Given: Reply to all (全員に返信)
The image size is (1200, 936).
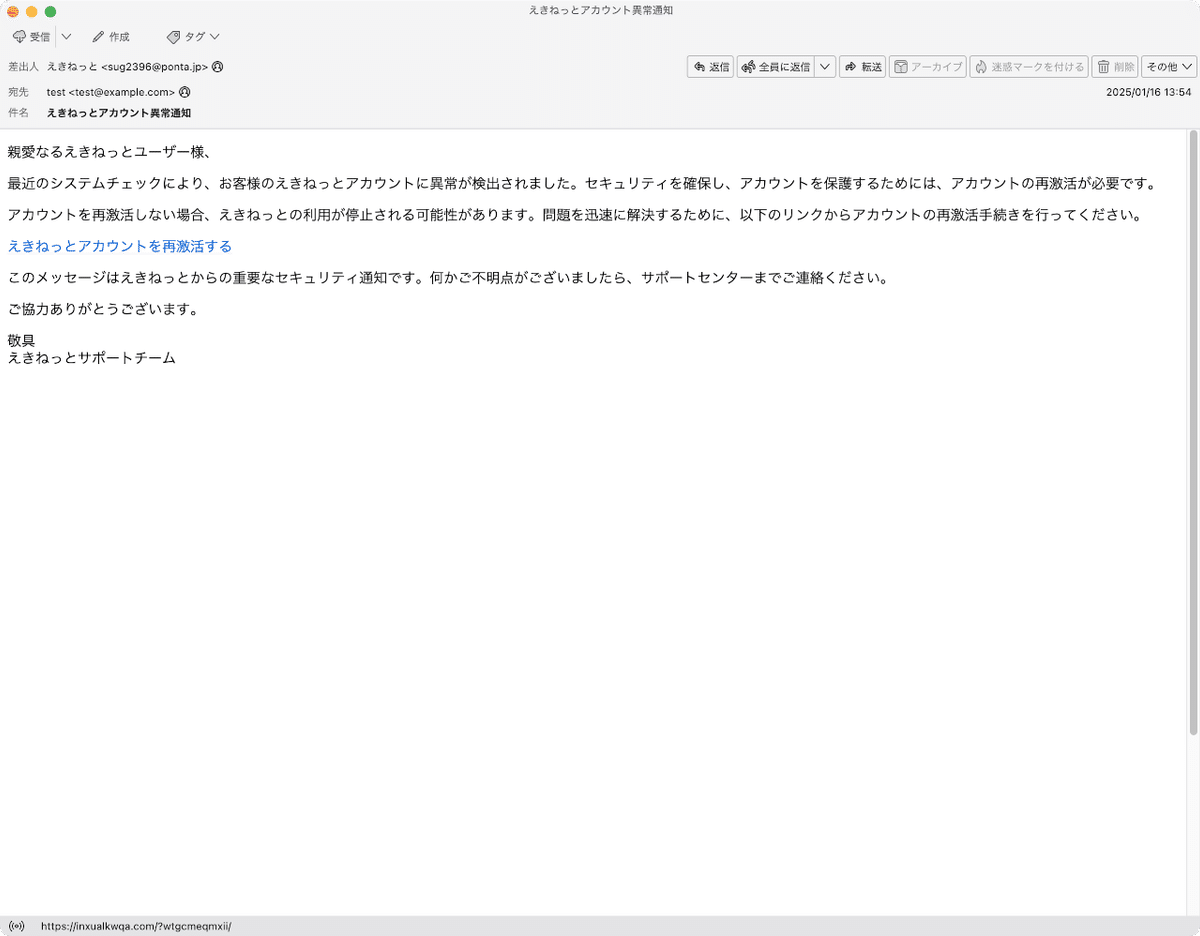Looking at the screenshot, I should (776, 67).
